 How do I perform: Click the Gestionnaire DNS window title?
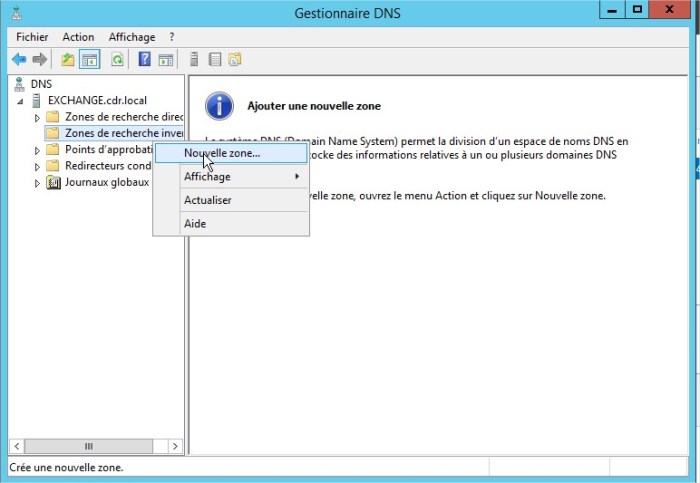point(347,13)
